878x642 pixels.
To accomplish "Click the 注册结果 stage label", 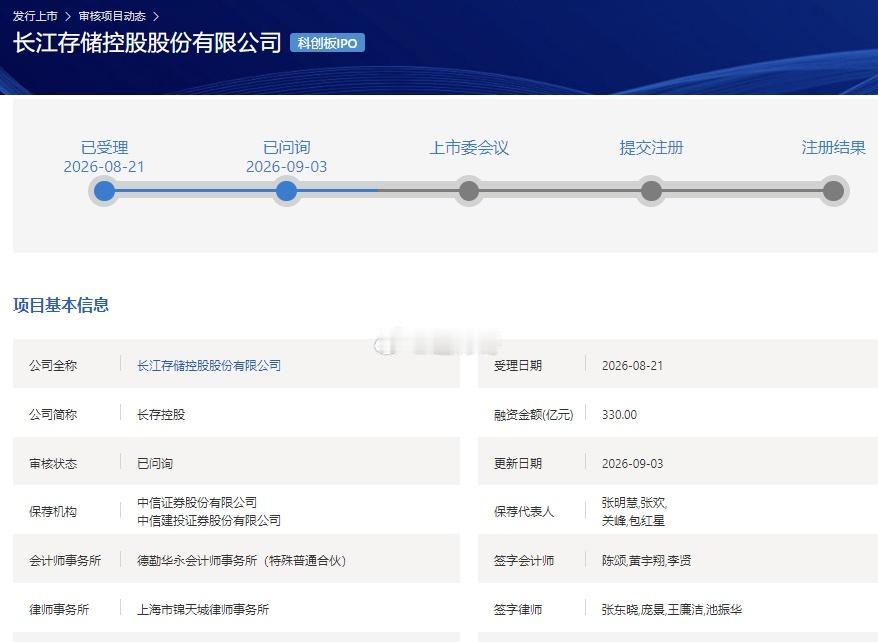I will point(833,148).
